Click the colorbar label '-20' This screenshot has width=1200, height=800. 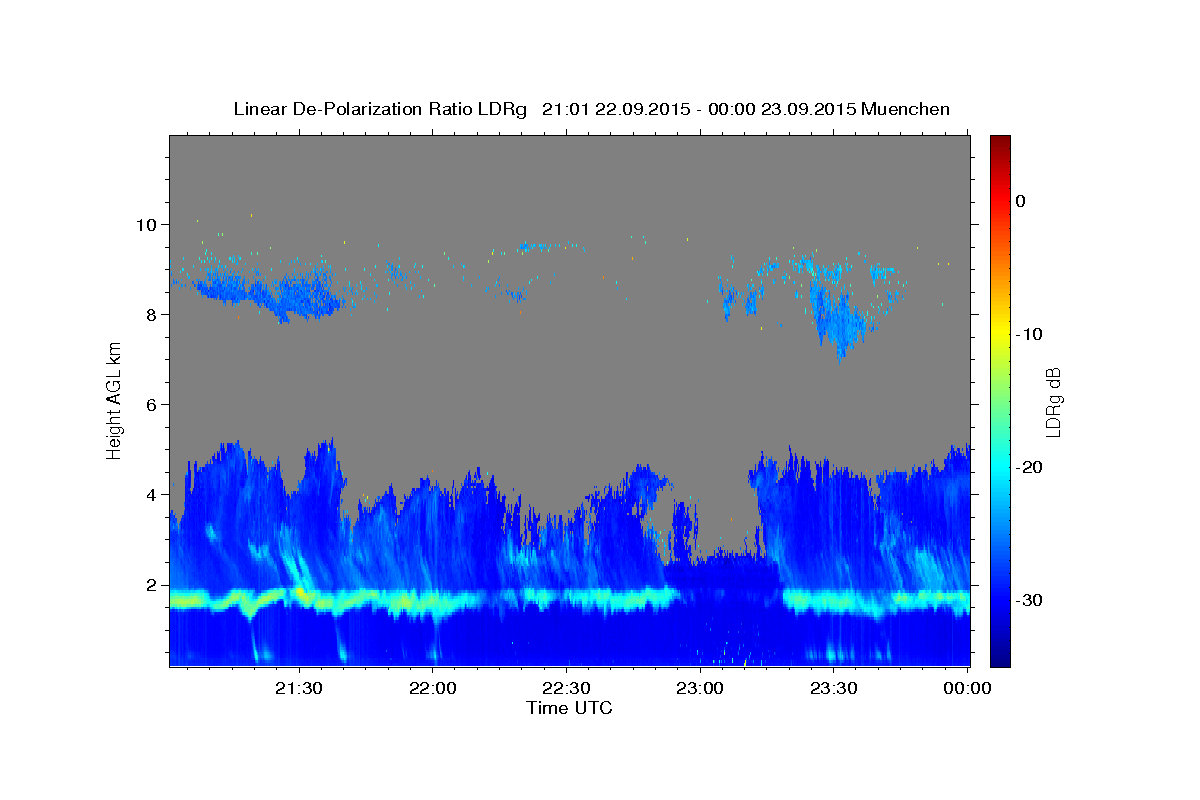click(x=1029, y=467)
